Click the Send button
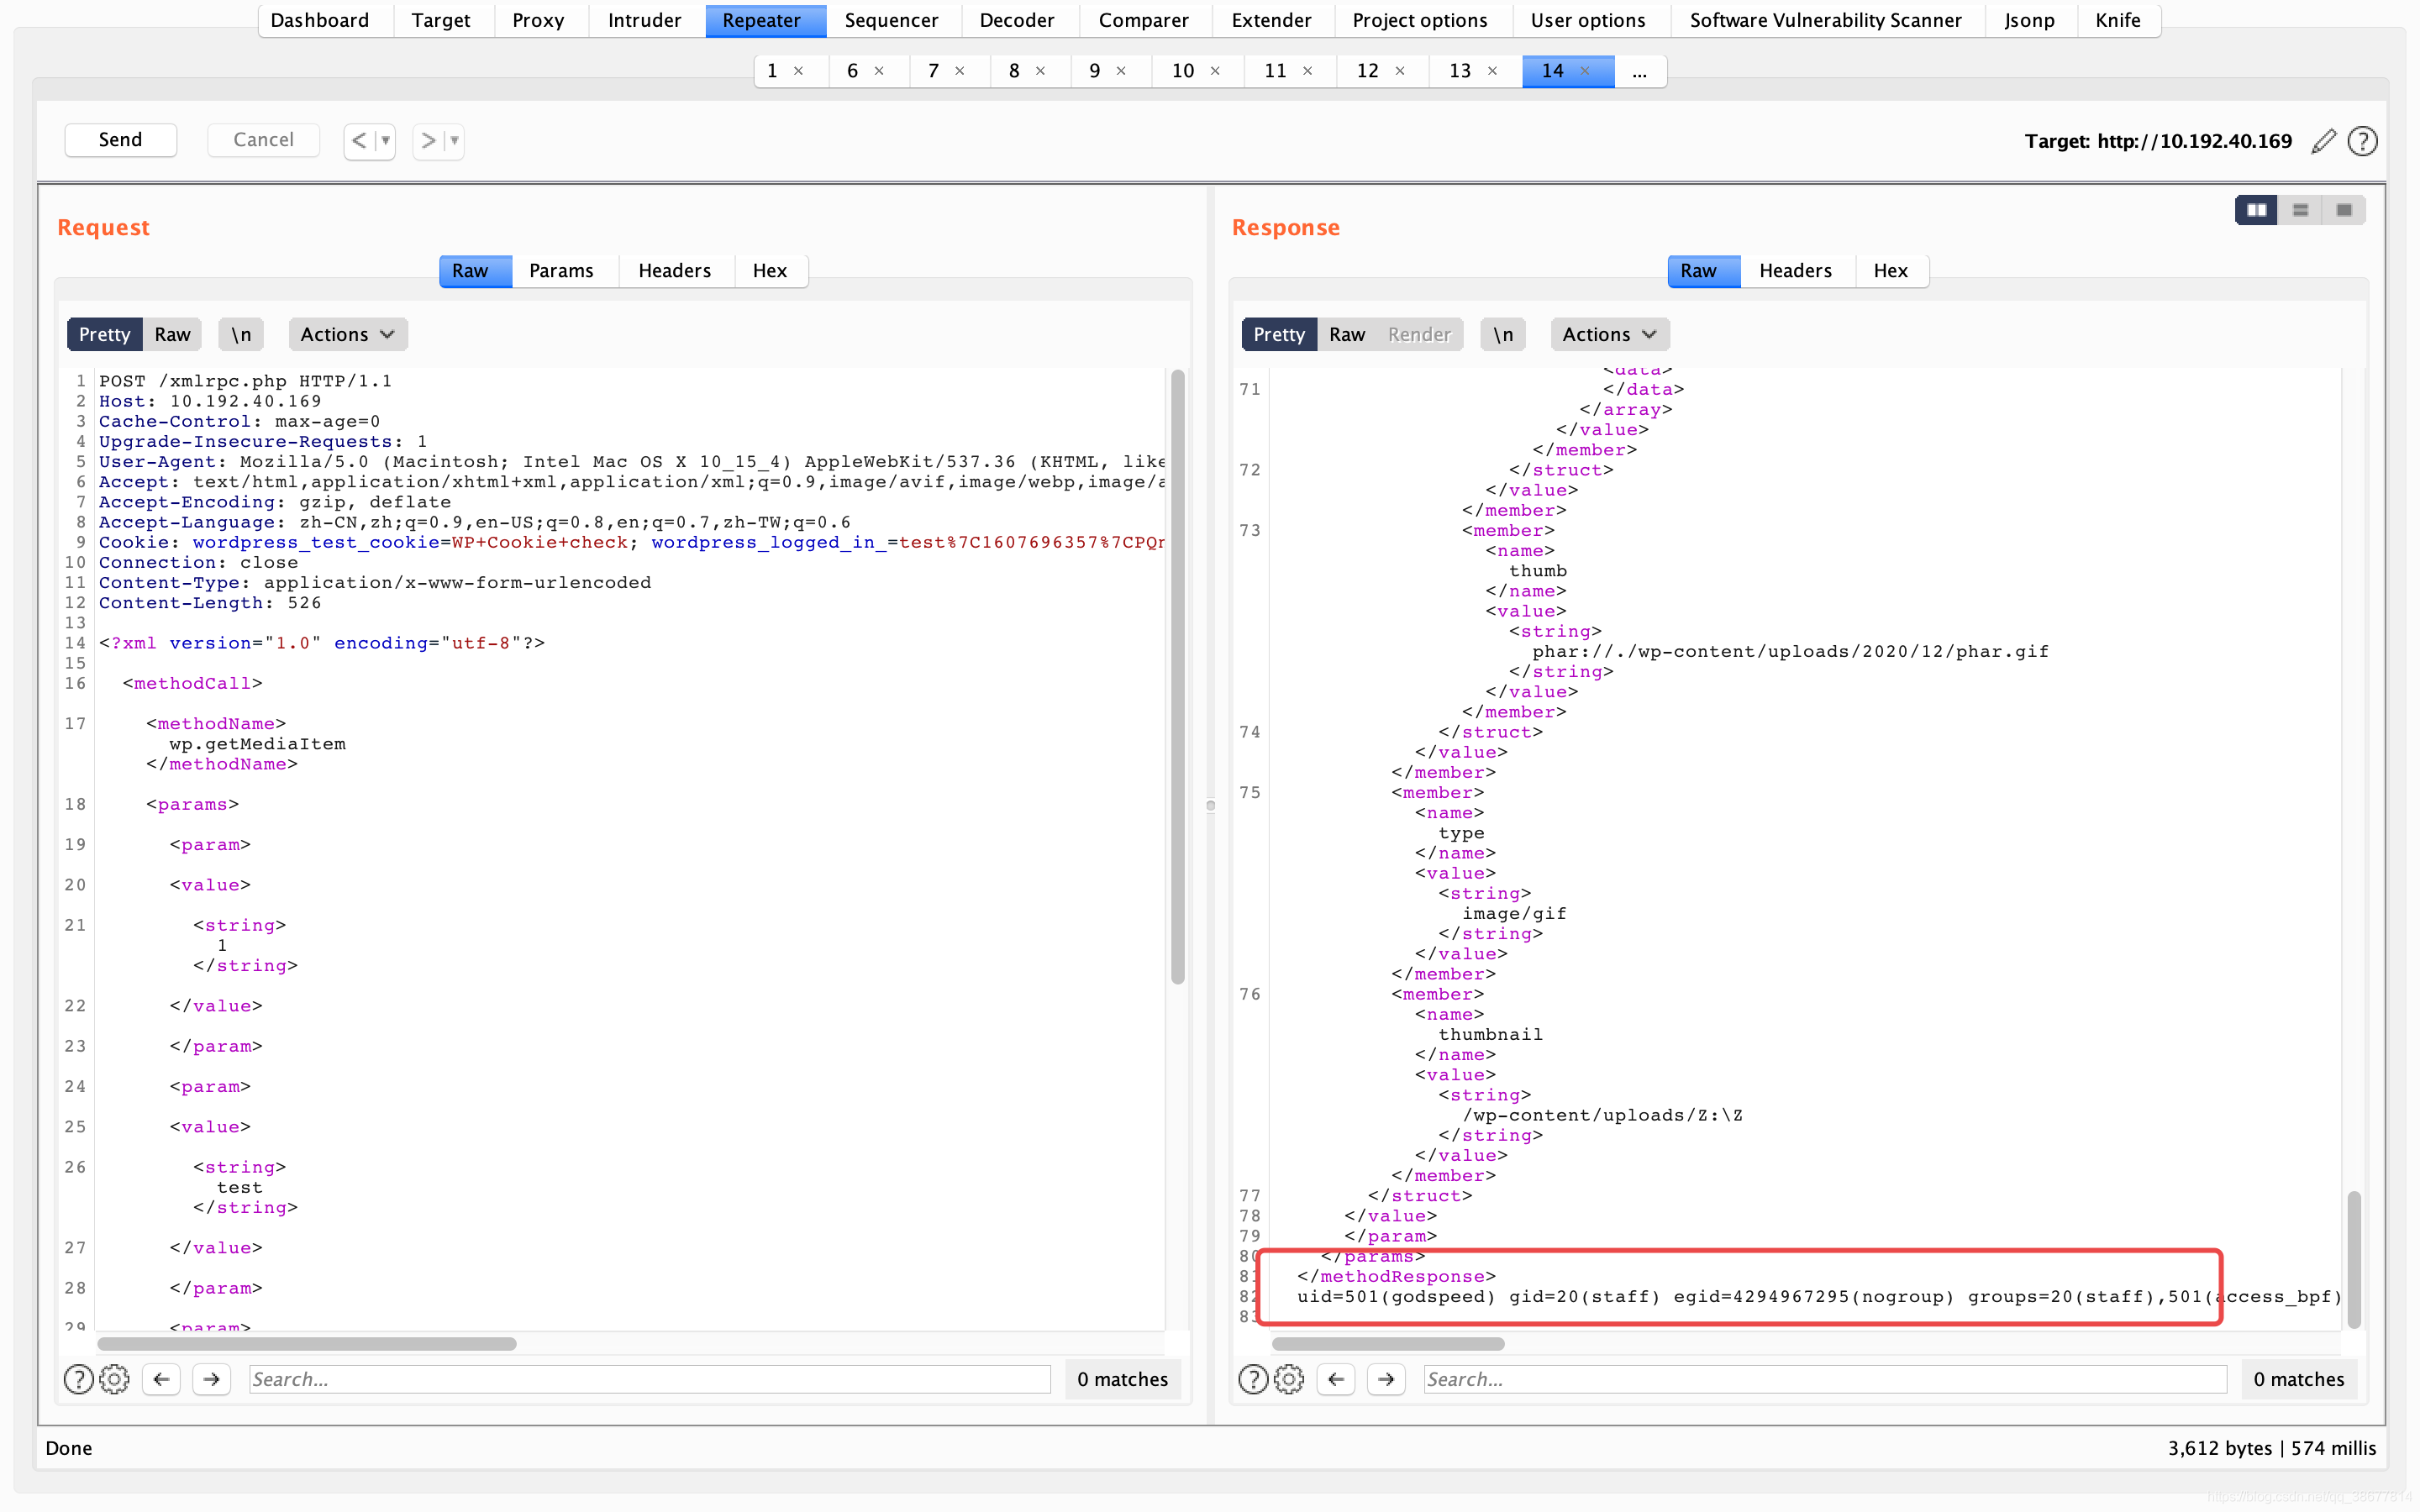The height and width of the screenshot is (1512, 2420). tap(120, 140)
